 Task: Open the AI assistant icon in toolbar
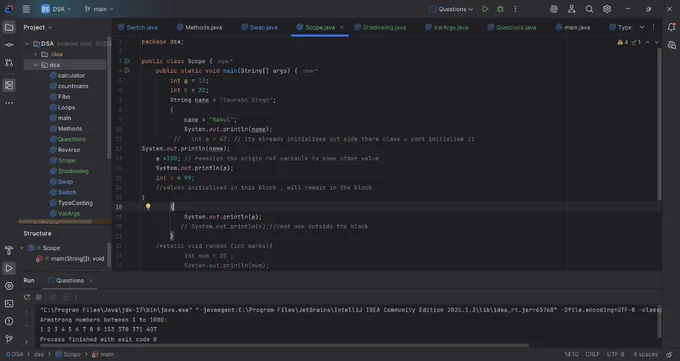coord(554,9)
